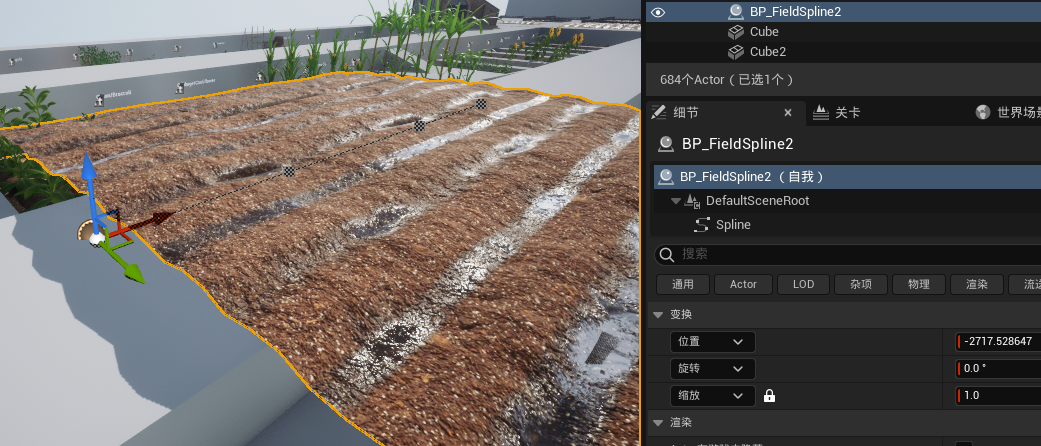This screenshot has width=1041, height=446.
Task: Click the BP_FieldSpline2 blueprint actor icon in outliner
Action: (x=736, y=11)
